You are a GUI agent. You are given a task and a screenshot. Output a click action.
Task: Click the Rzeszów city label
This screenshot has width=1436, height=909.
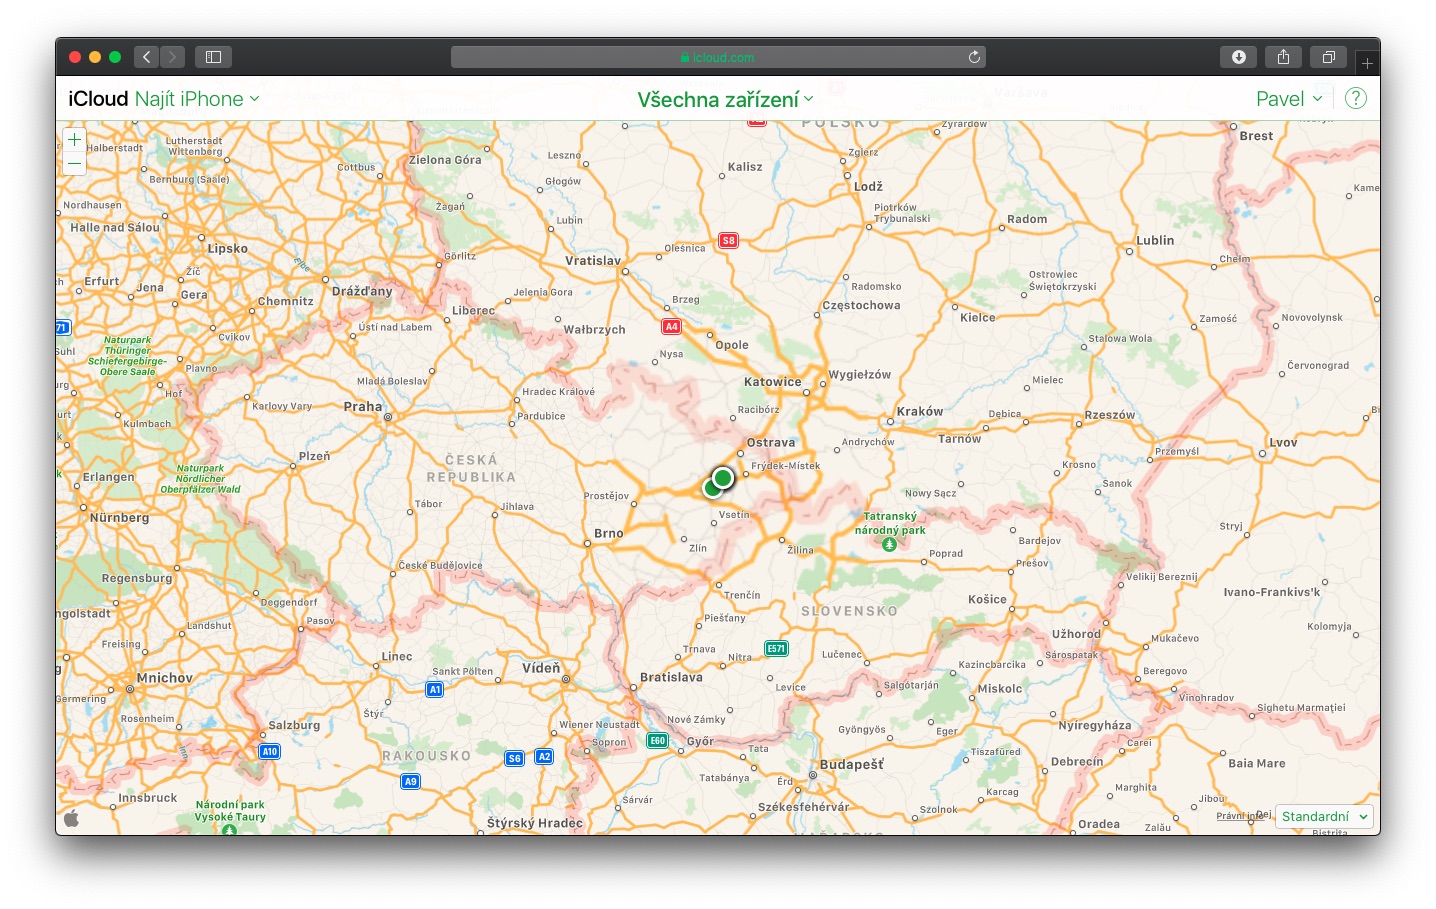[x=1110, y=414]
